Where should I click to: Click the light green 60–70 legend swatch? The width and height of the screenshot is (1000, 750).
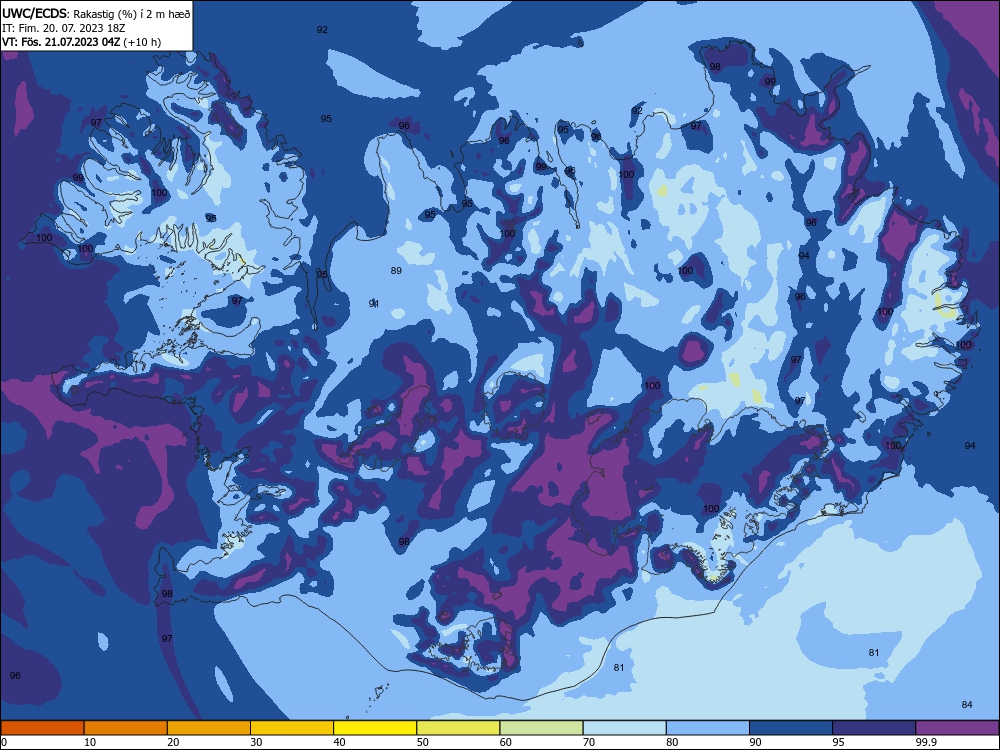[x=541, y=728]
